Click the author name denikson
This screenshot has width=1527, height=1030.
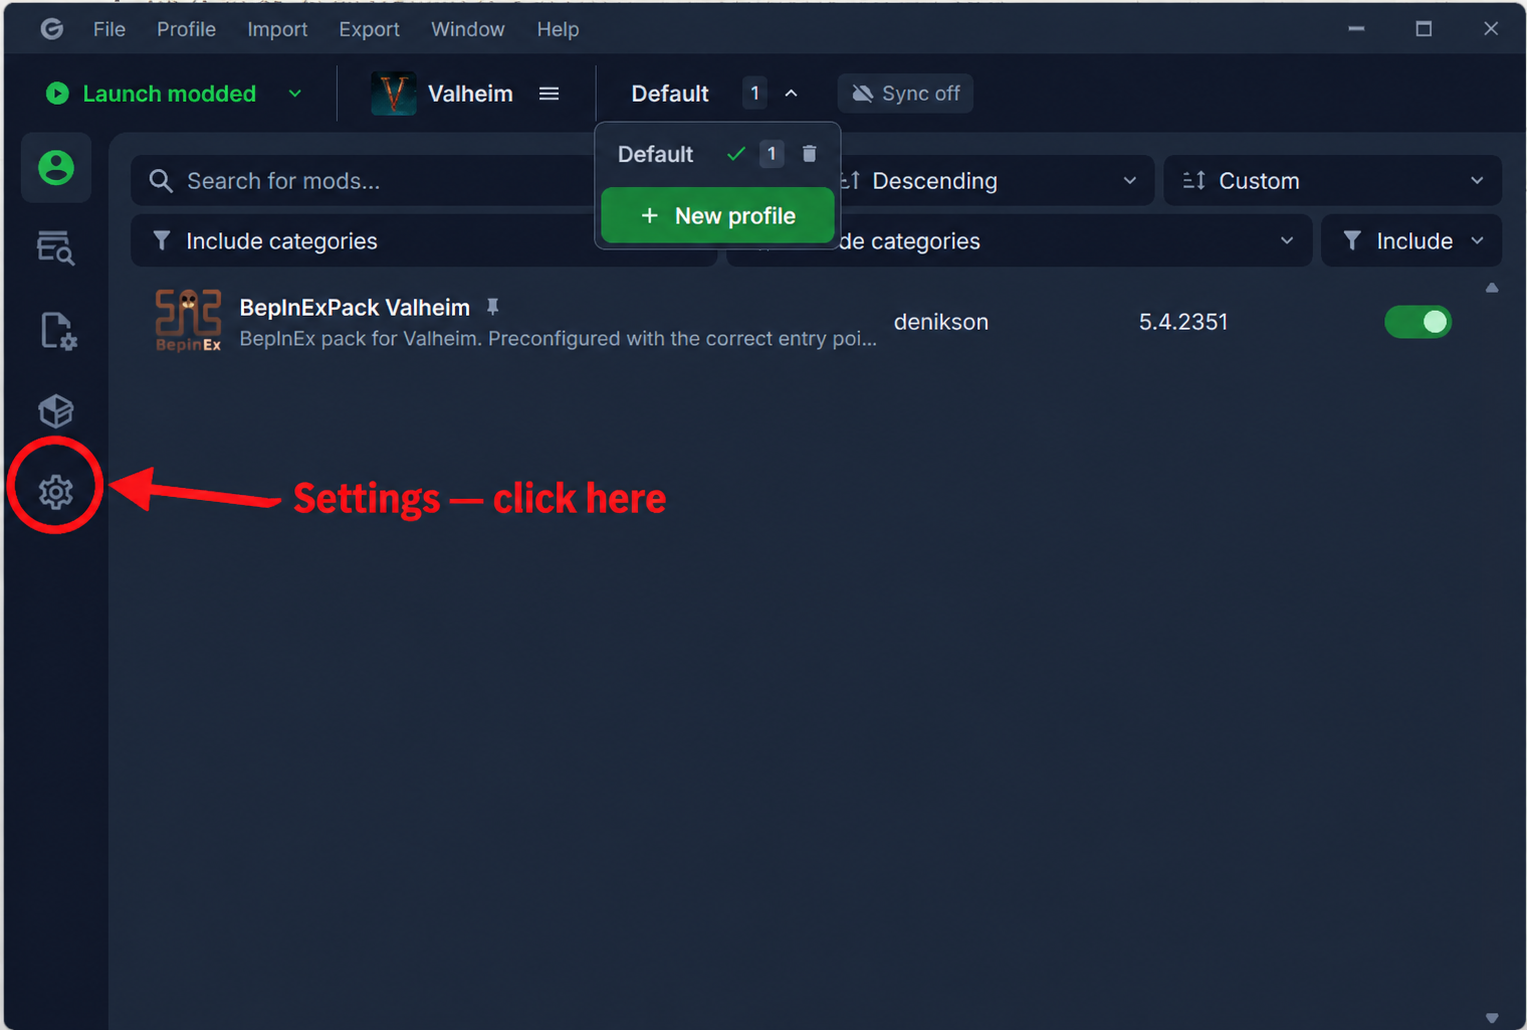tap(941, 322)
